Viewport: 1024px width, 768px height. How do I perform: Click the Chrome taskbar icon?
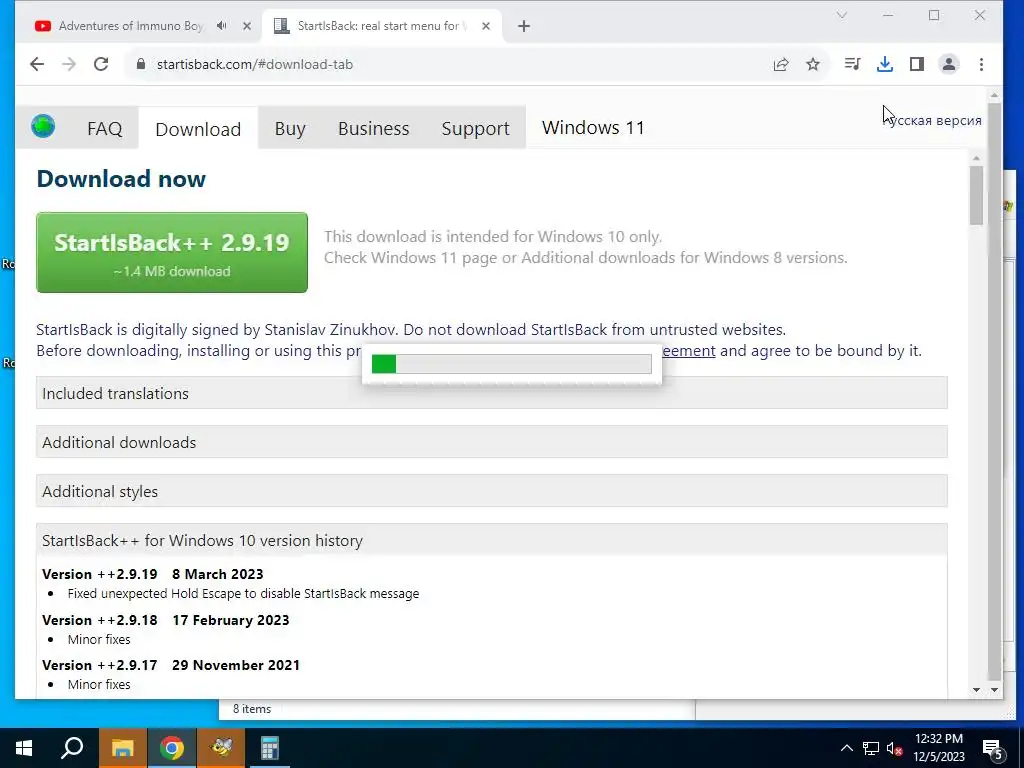click(172, 748)
